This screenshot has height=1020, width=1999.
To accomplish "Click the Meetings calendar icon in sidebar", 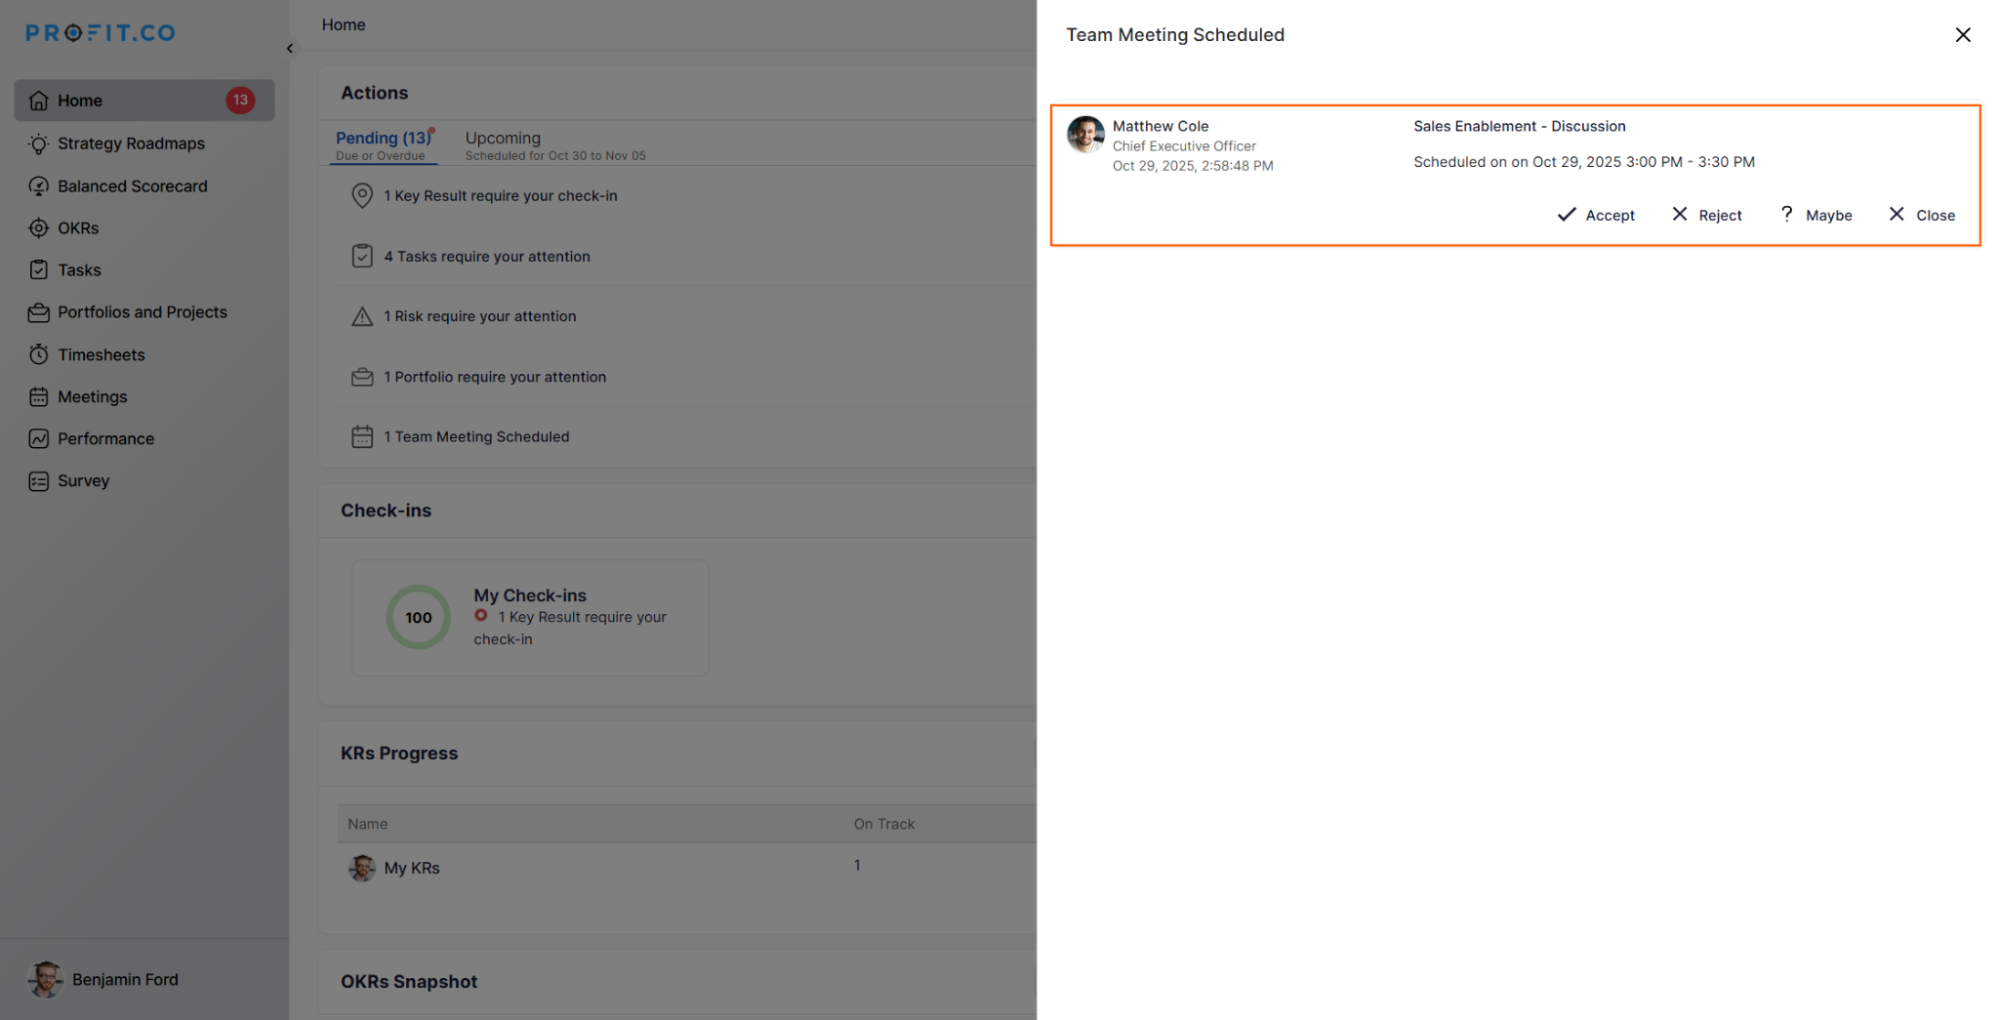I will pyautogui.click(x=39, y=397).
